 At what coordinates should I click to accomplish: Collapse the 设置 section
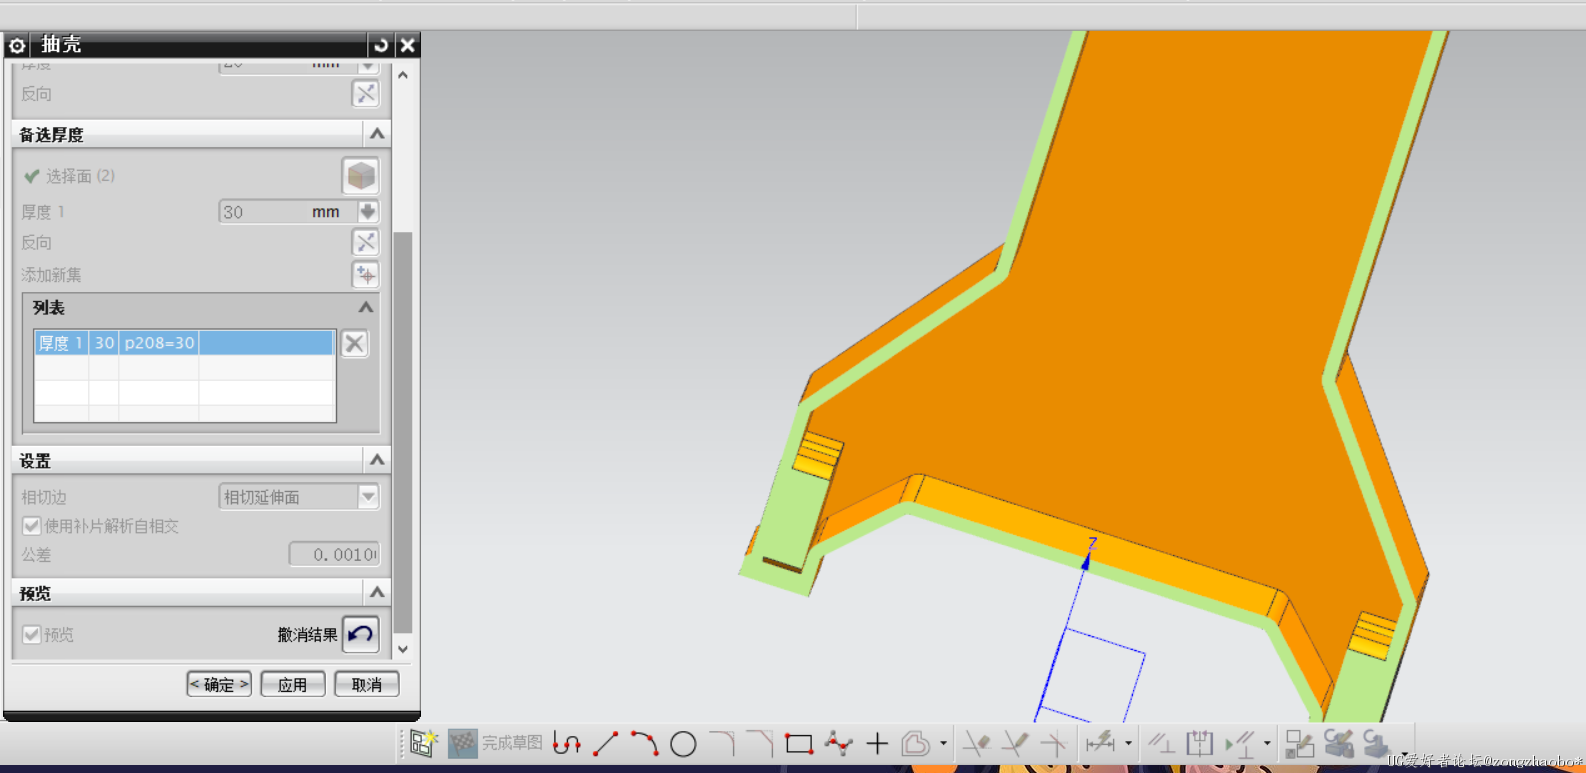tap(377, 460)
